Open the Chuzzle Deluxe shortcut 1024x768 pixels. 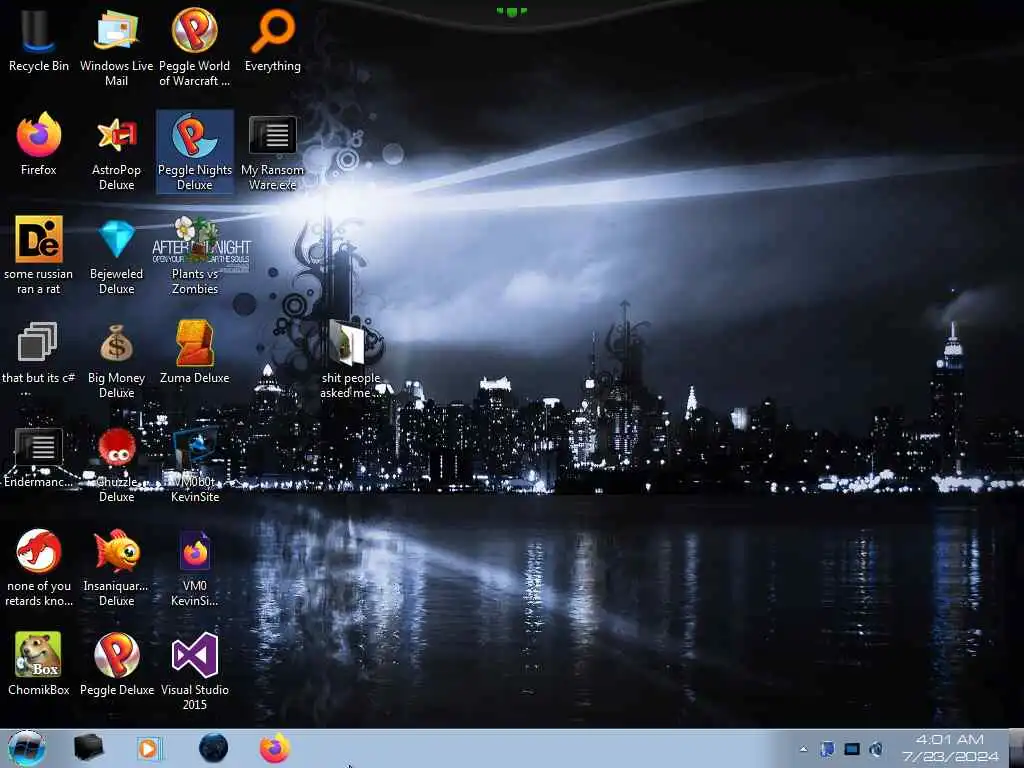(116, 465)
